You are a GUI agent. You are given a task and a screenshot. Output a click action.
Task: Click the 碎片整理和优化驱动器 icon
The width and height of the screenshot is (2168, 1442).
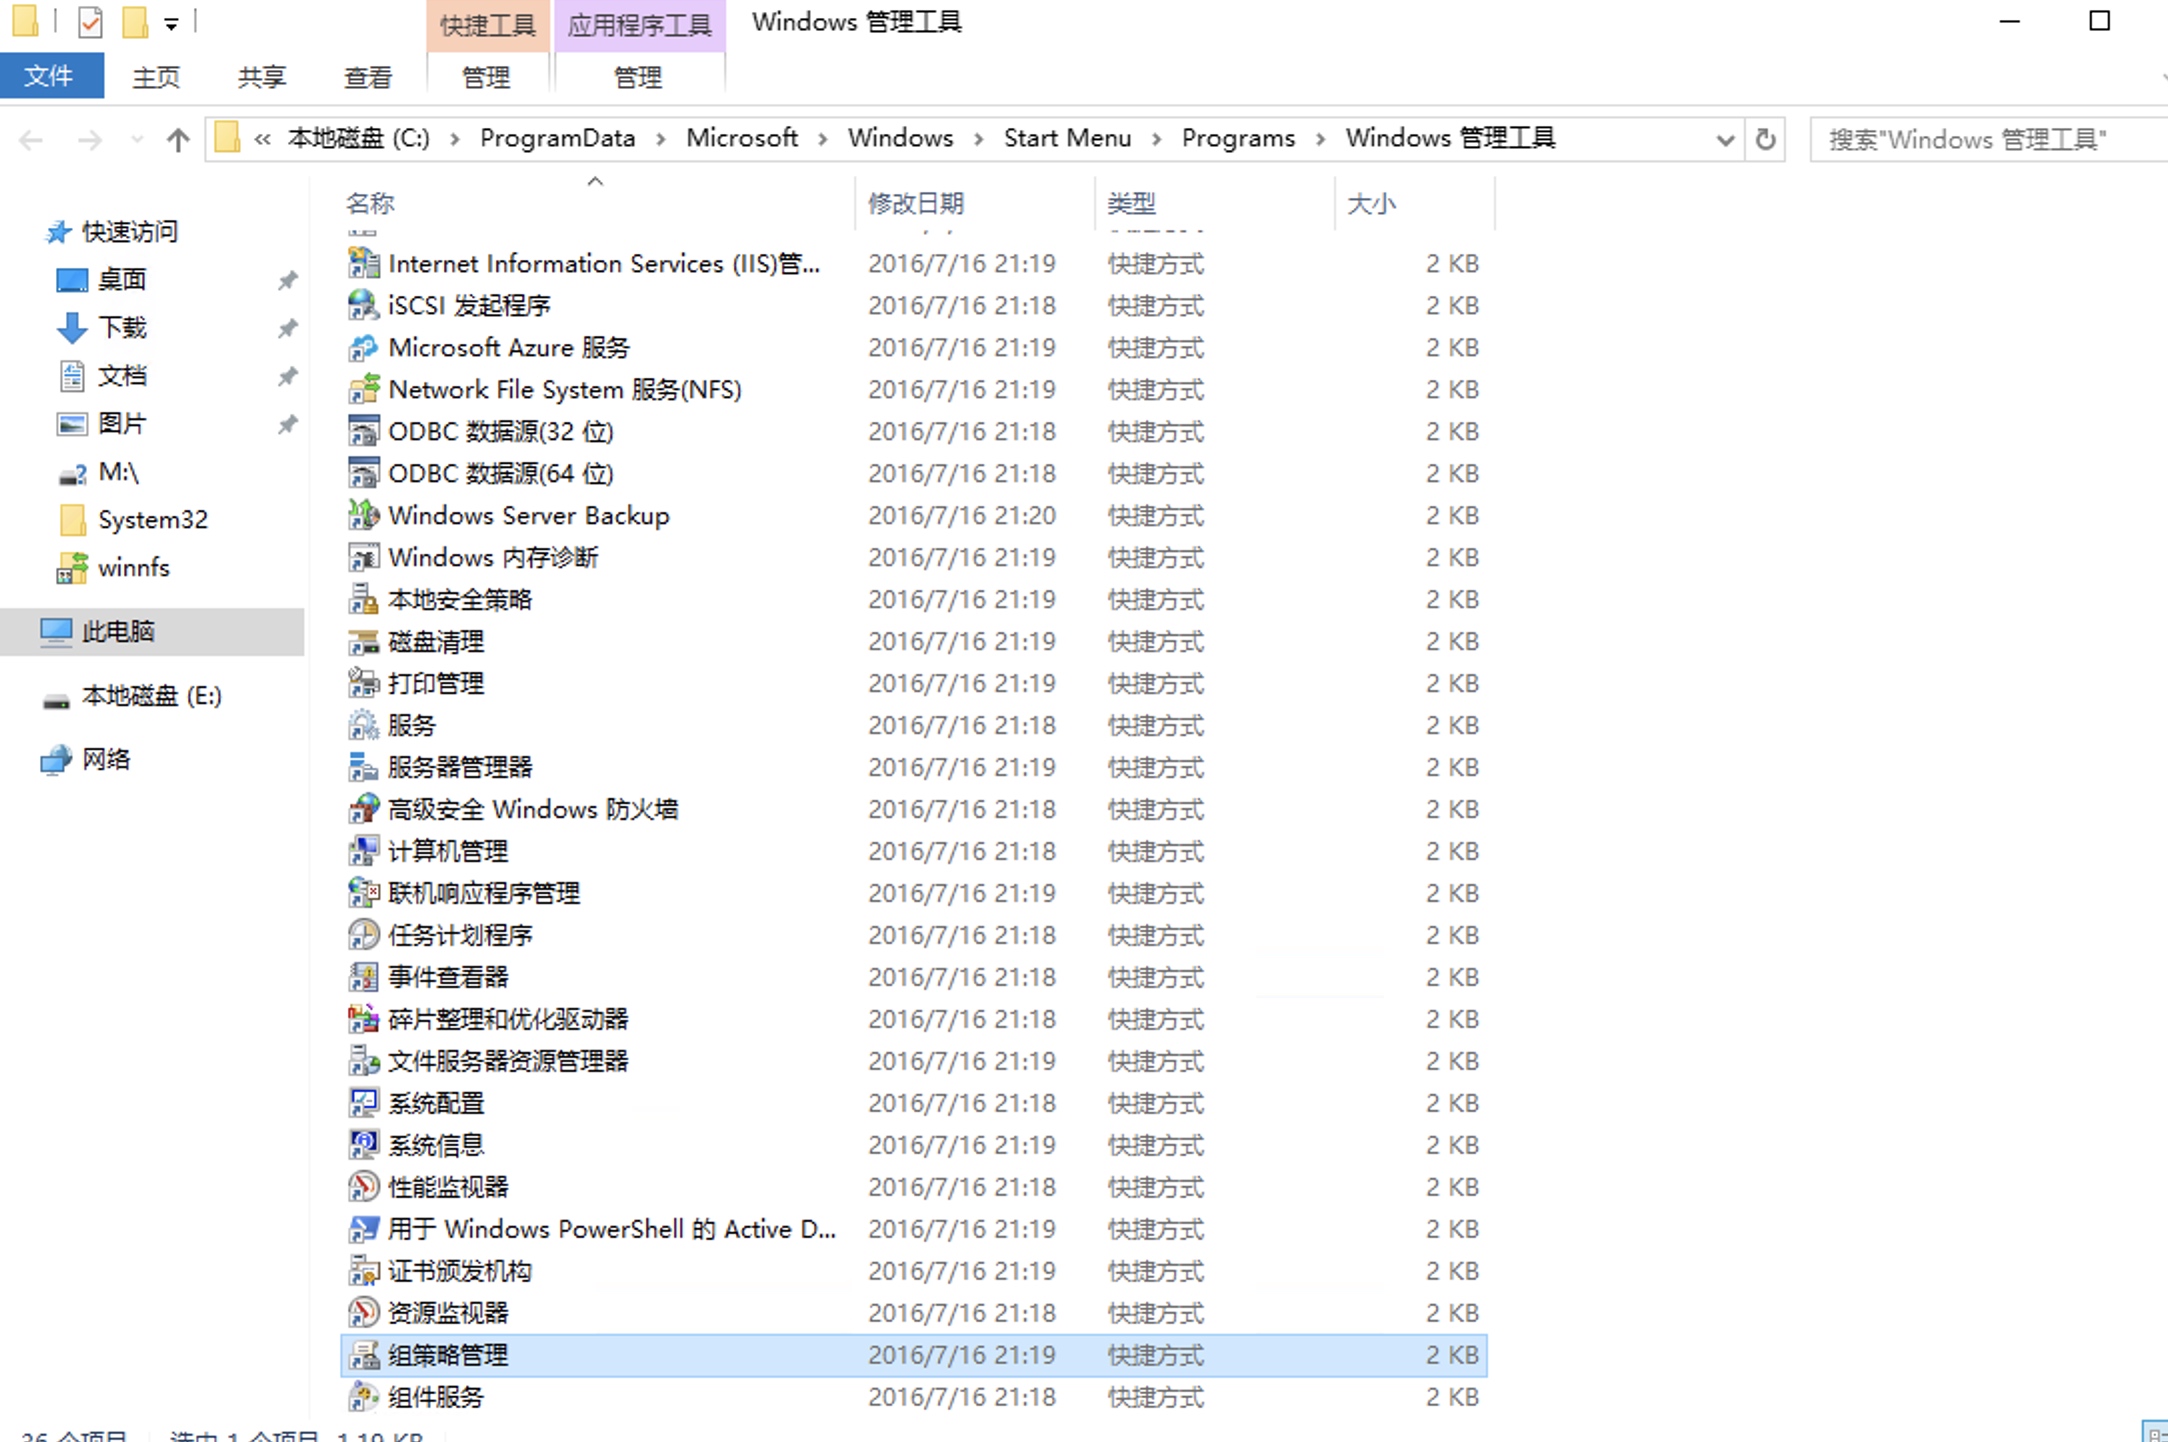point(363,1019)
